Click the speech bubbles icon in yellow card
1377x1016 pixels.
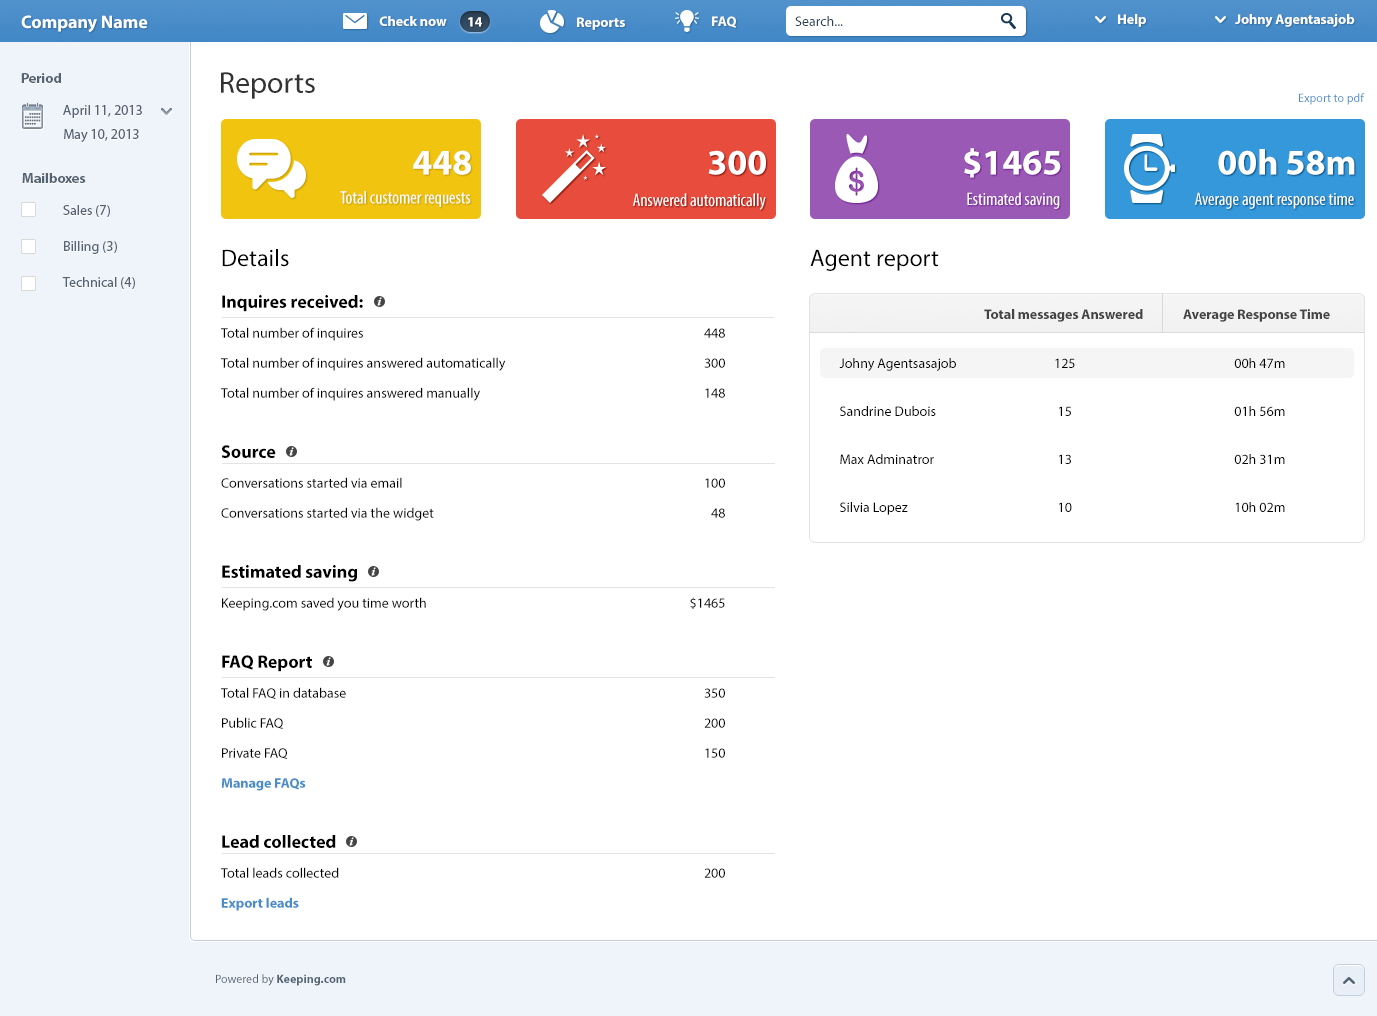(x=271, y=167)
